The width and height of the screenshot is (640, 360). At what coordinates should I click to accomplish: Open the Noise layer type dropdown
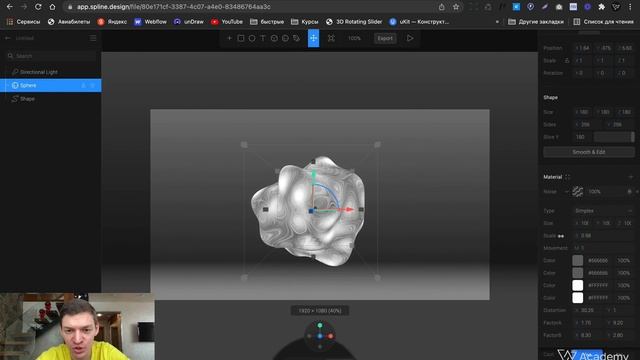pos(567,191)
